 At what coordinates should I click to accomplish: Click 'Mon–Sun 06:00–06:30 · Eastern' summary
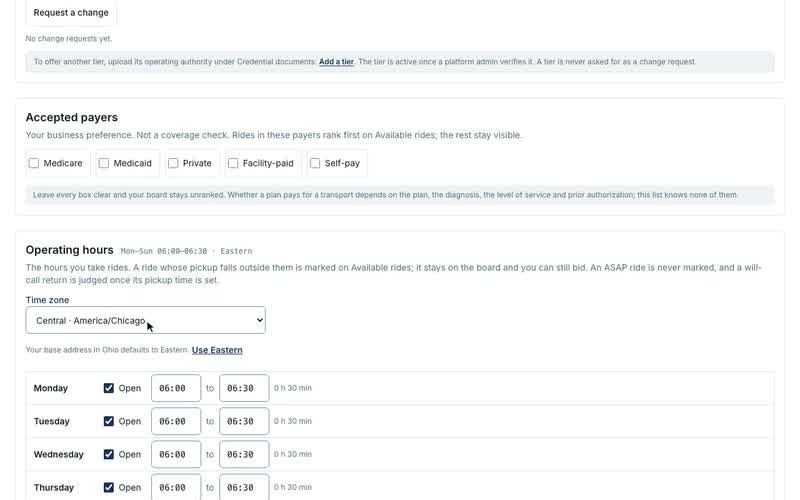point(186,251)
